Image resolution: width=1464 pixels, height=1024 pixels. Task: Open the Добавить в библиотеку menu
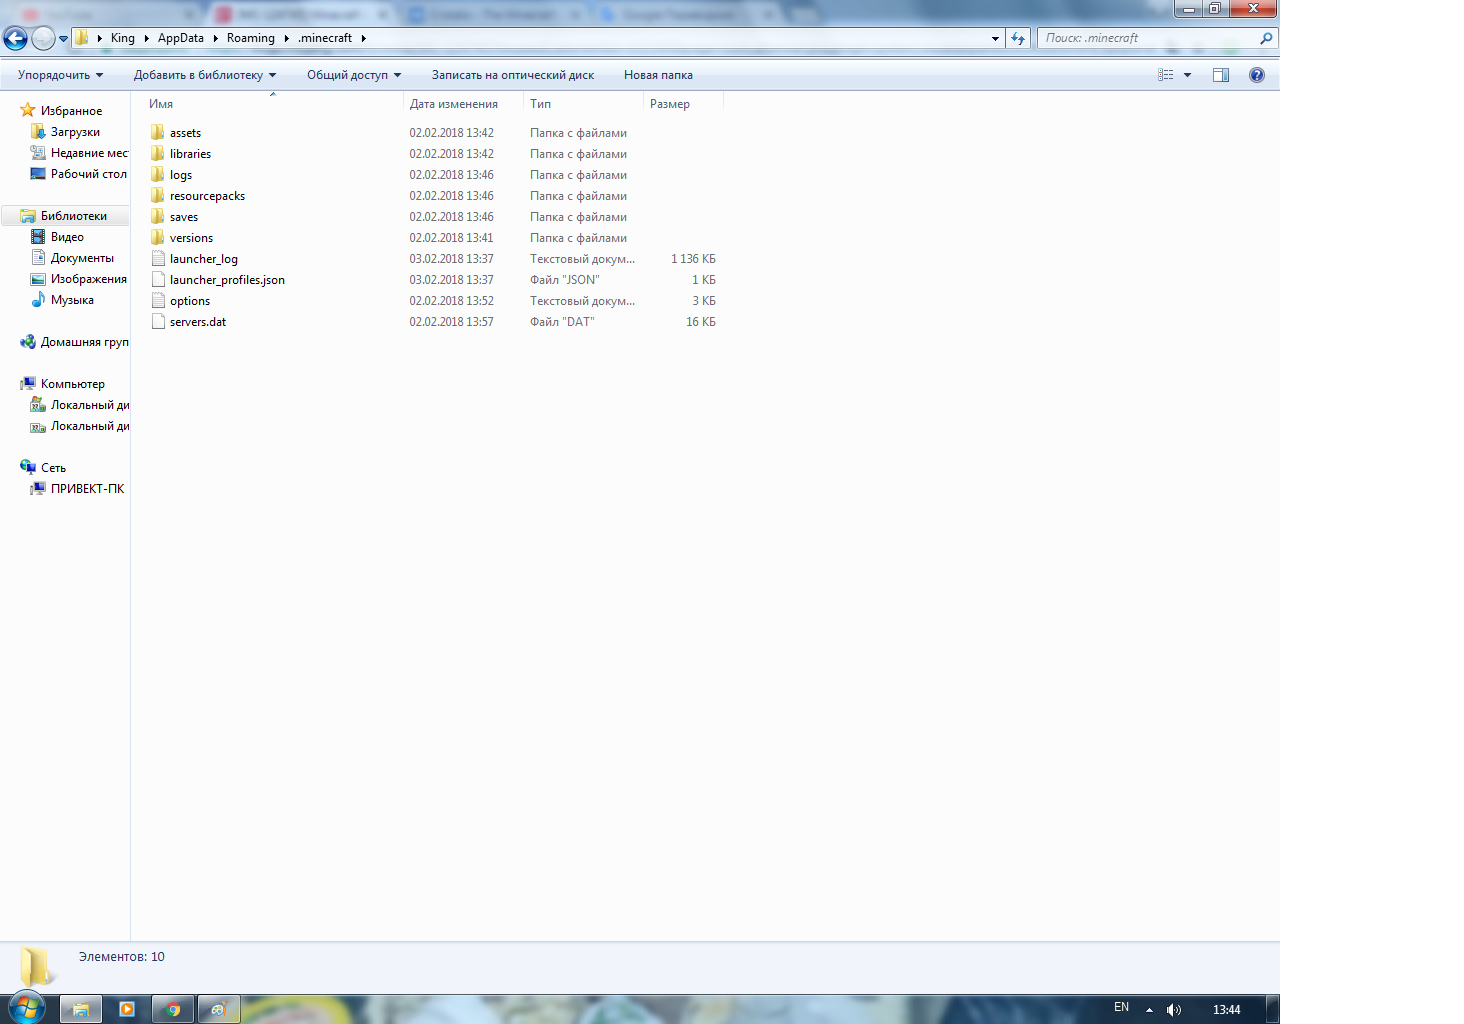(x=205, y=75)
